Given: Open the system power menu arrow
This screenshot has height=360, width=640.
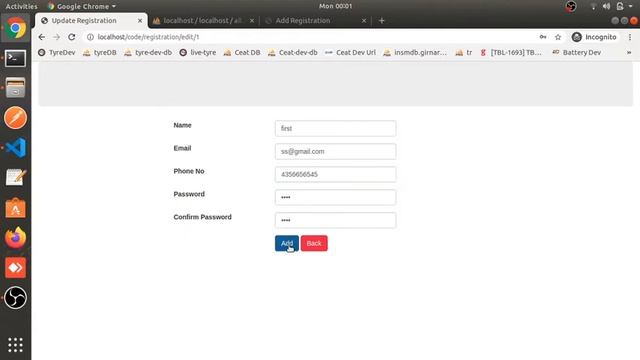Looking at the screenshot, I should [631, 6].
